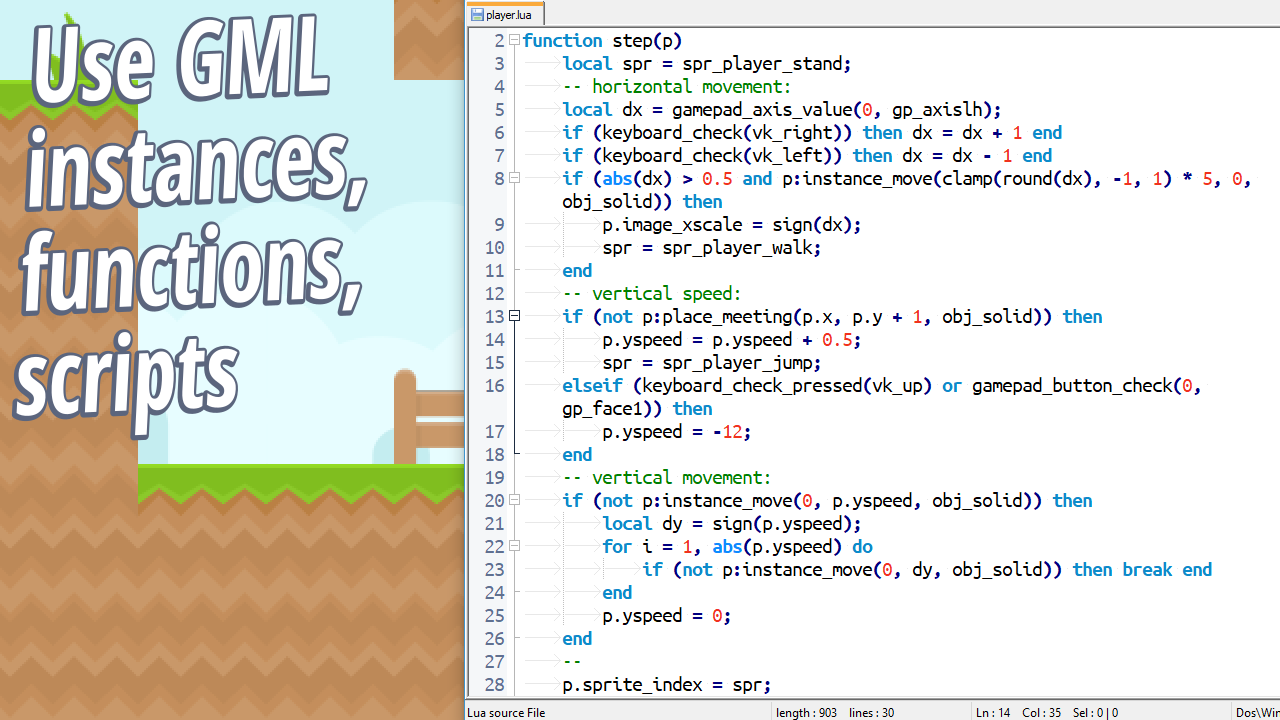Click 'keyboard_check(vk_left)' in line 7

(722, 156)
